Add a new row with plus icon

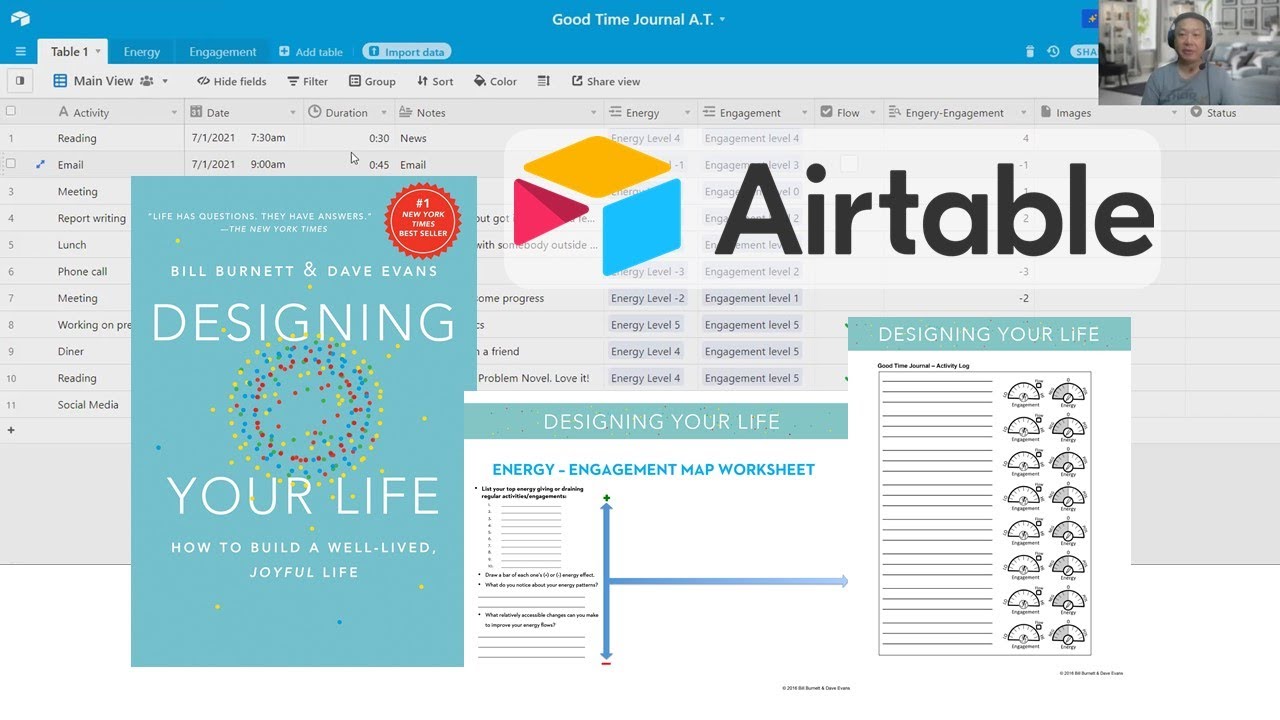tap(11, 430)
